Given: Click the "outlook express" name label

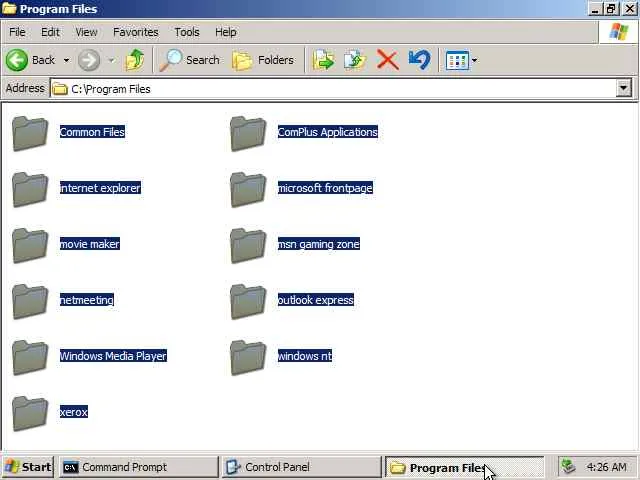Looking at the screenshot, I should click(316, 300).
